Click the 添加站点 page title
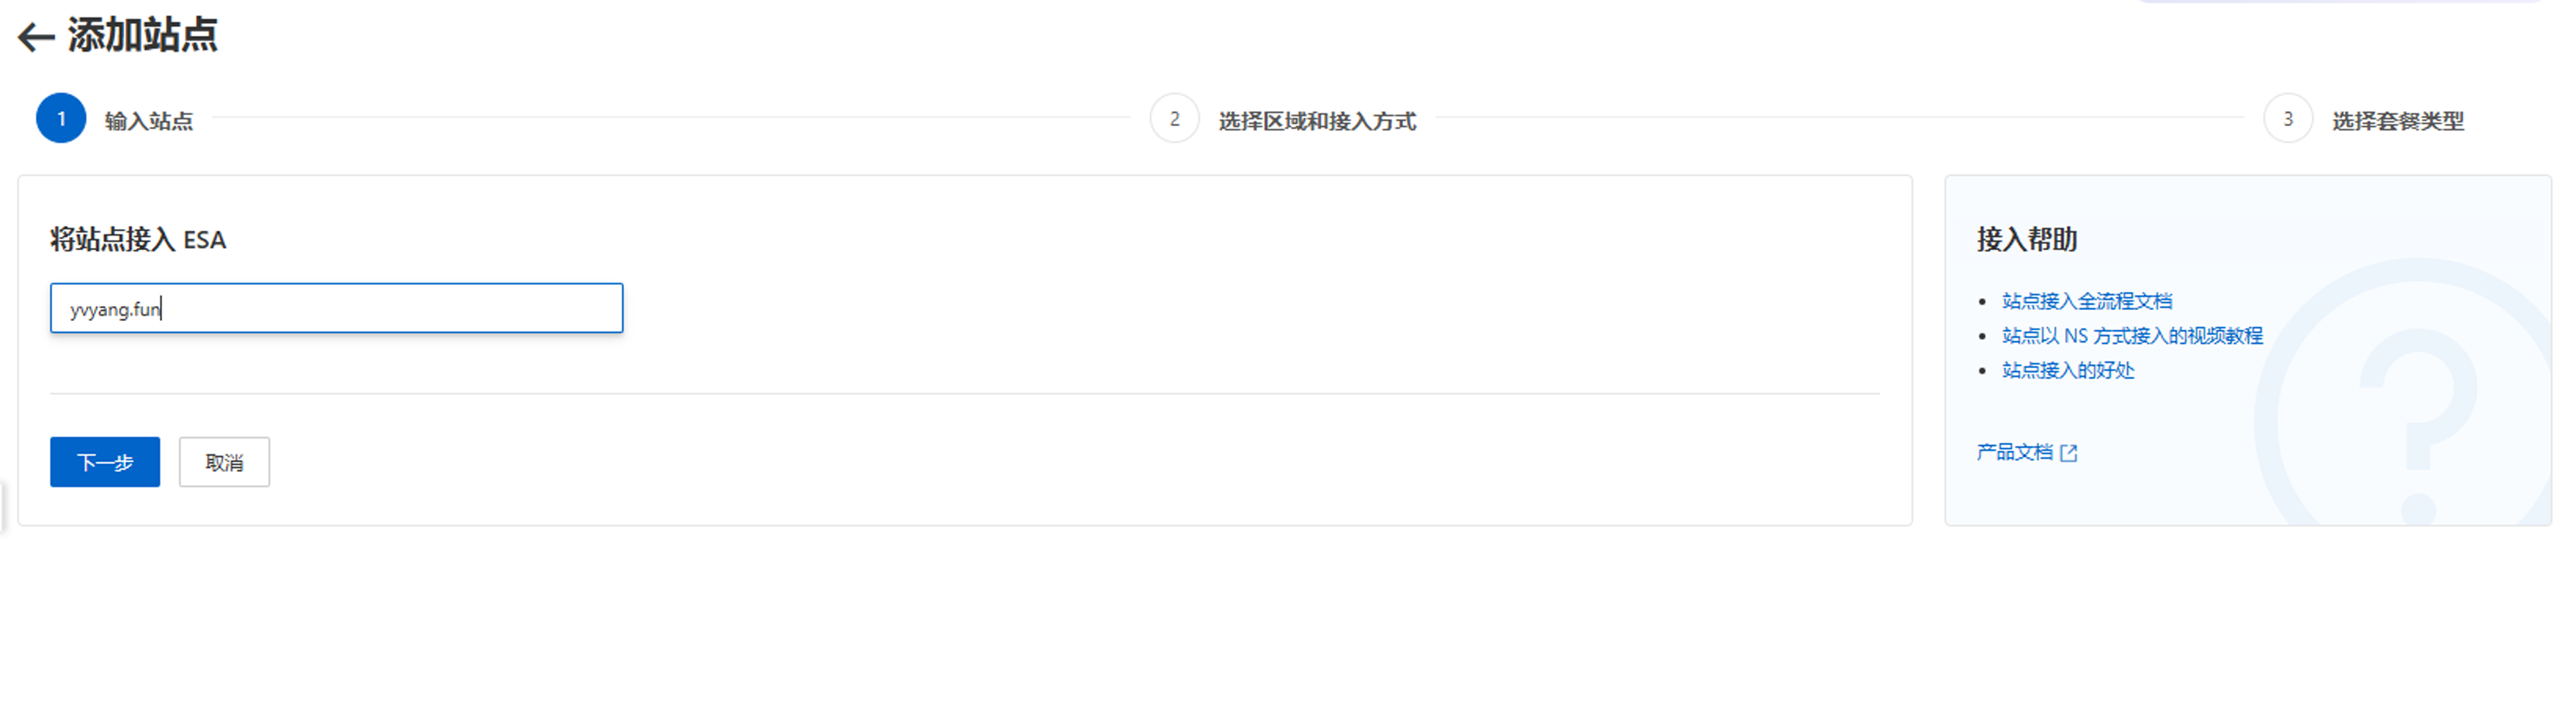 coord(143,36)
